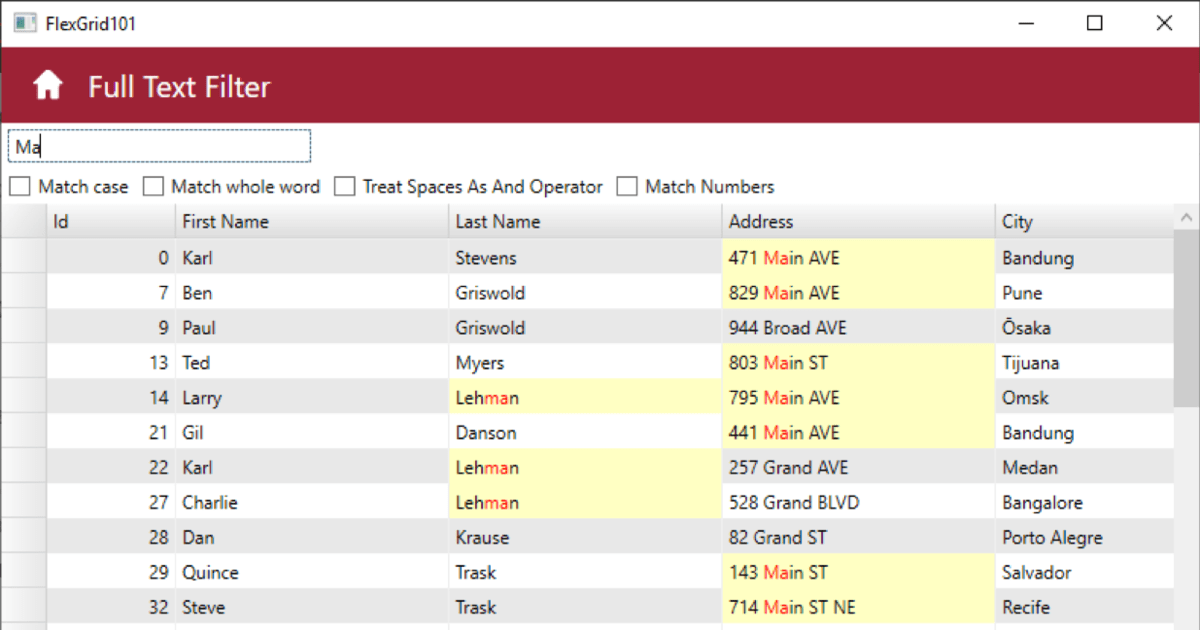Image resolution: width=1200 pixels, height=630 pixels.
Task: Select the row header for Id 0
Action: [23, 258]
